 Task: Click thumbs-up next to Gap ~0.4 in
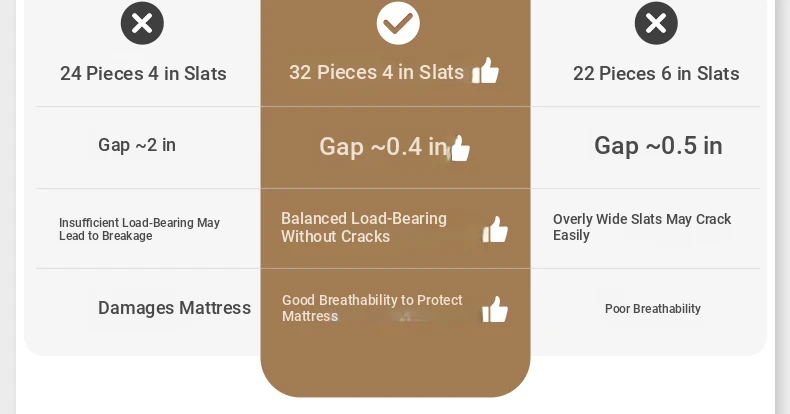click(x=459, y=149)
